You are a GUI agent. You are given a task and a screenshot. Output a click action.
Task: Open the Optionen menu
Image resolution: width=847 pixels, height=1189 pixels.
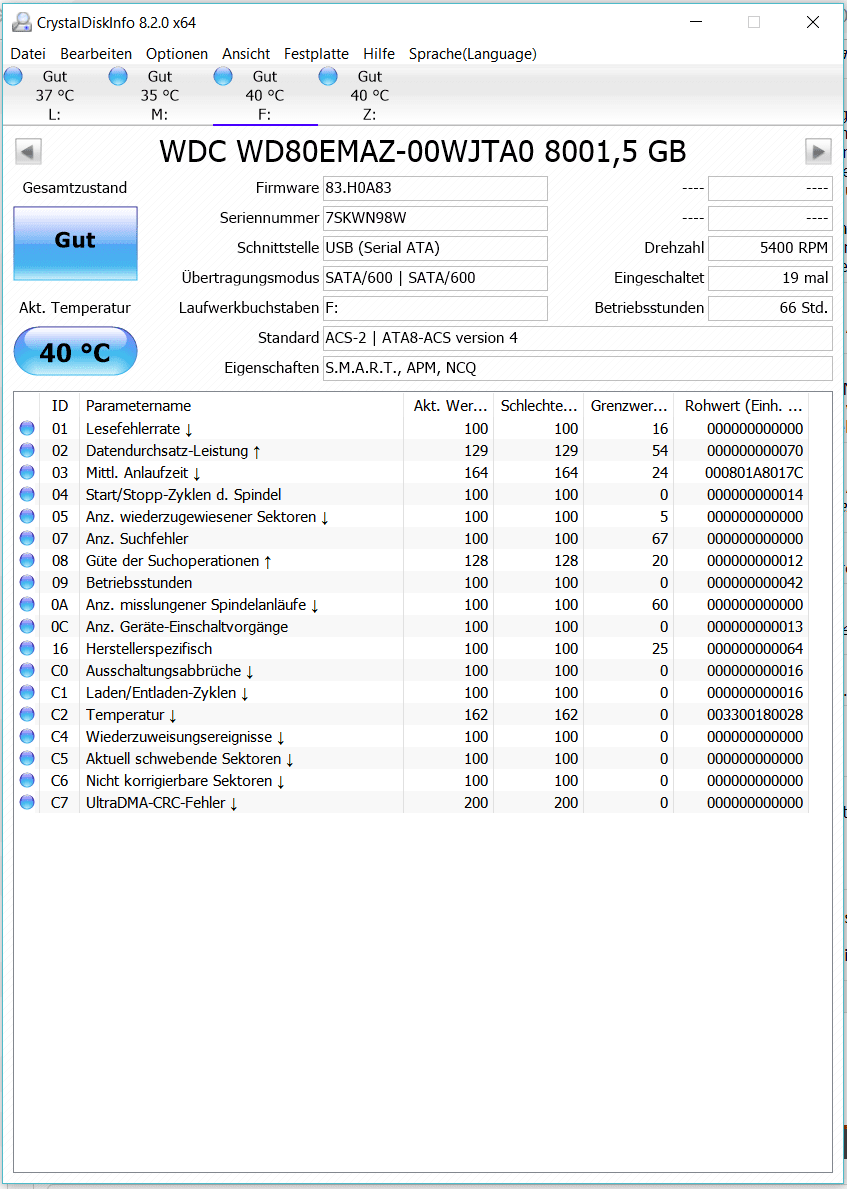177,54
